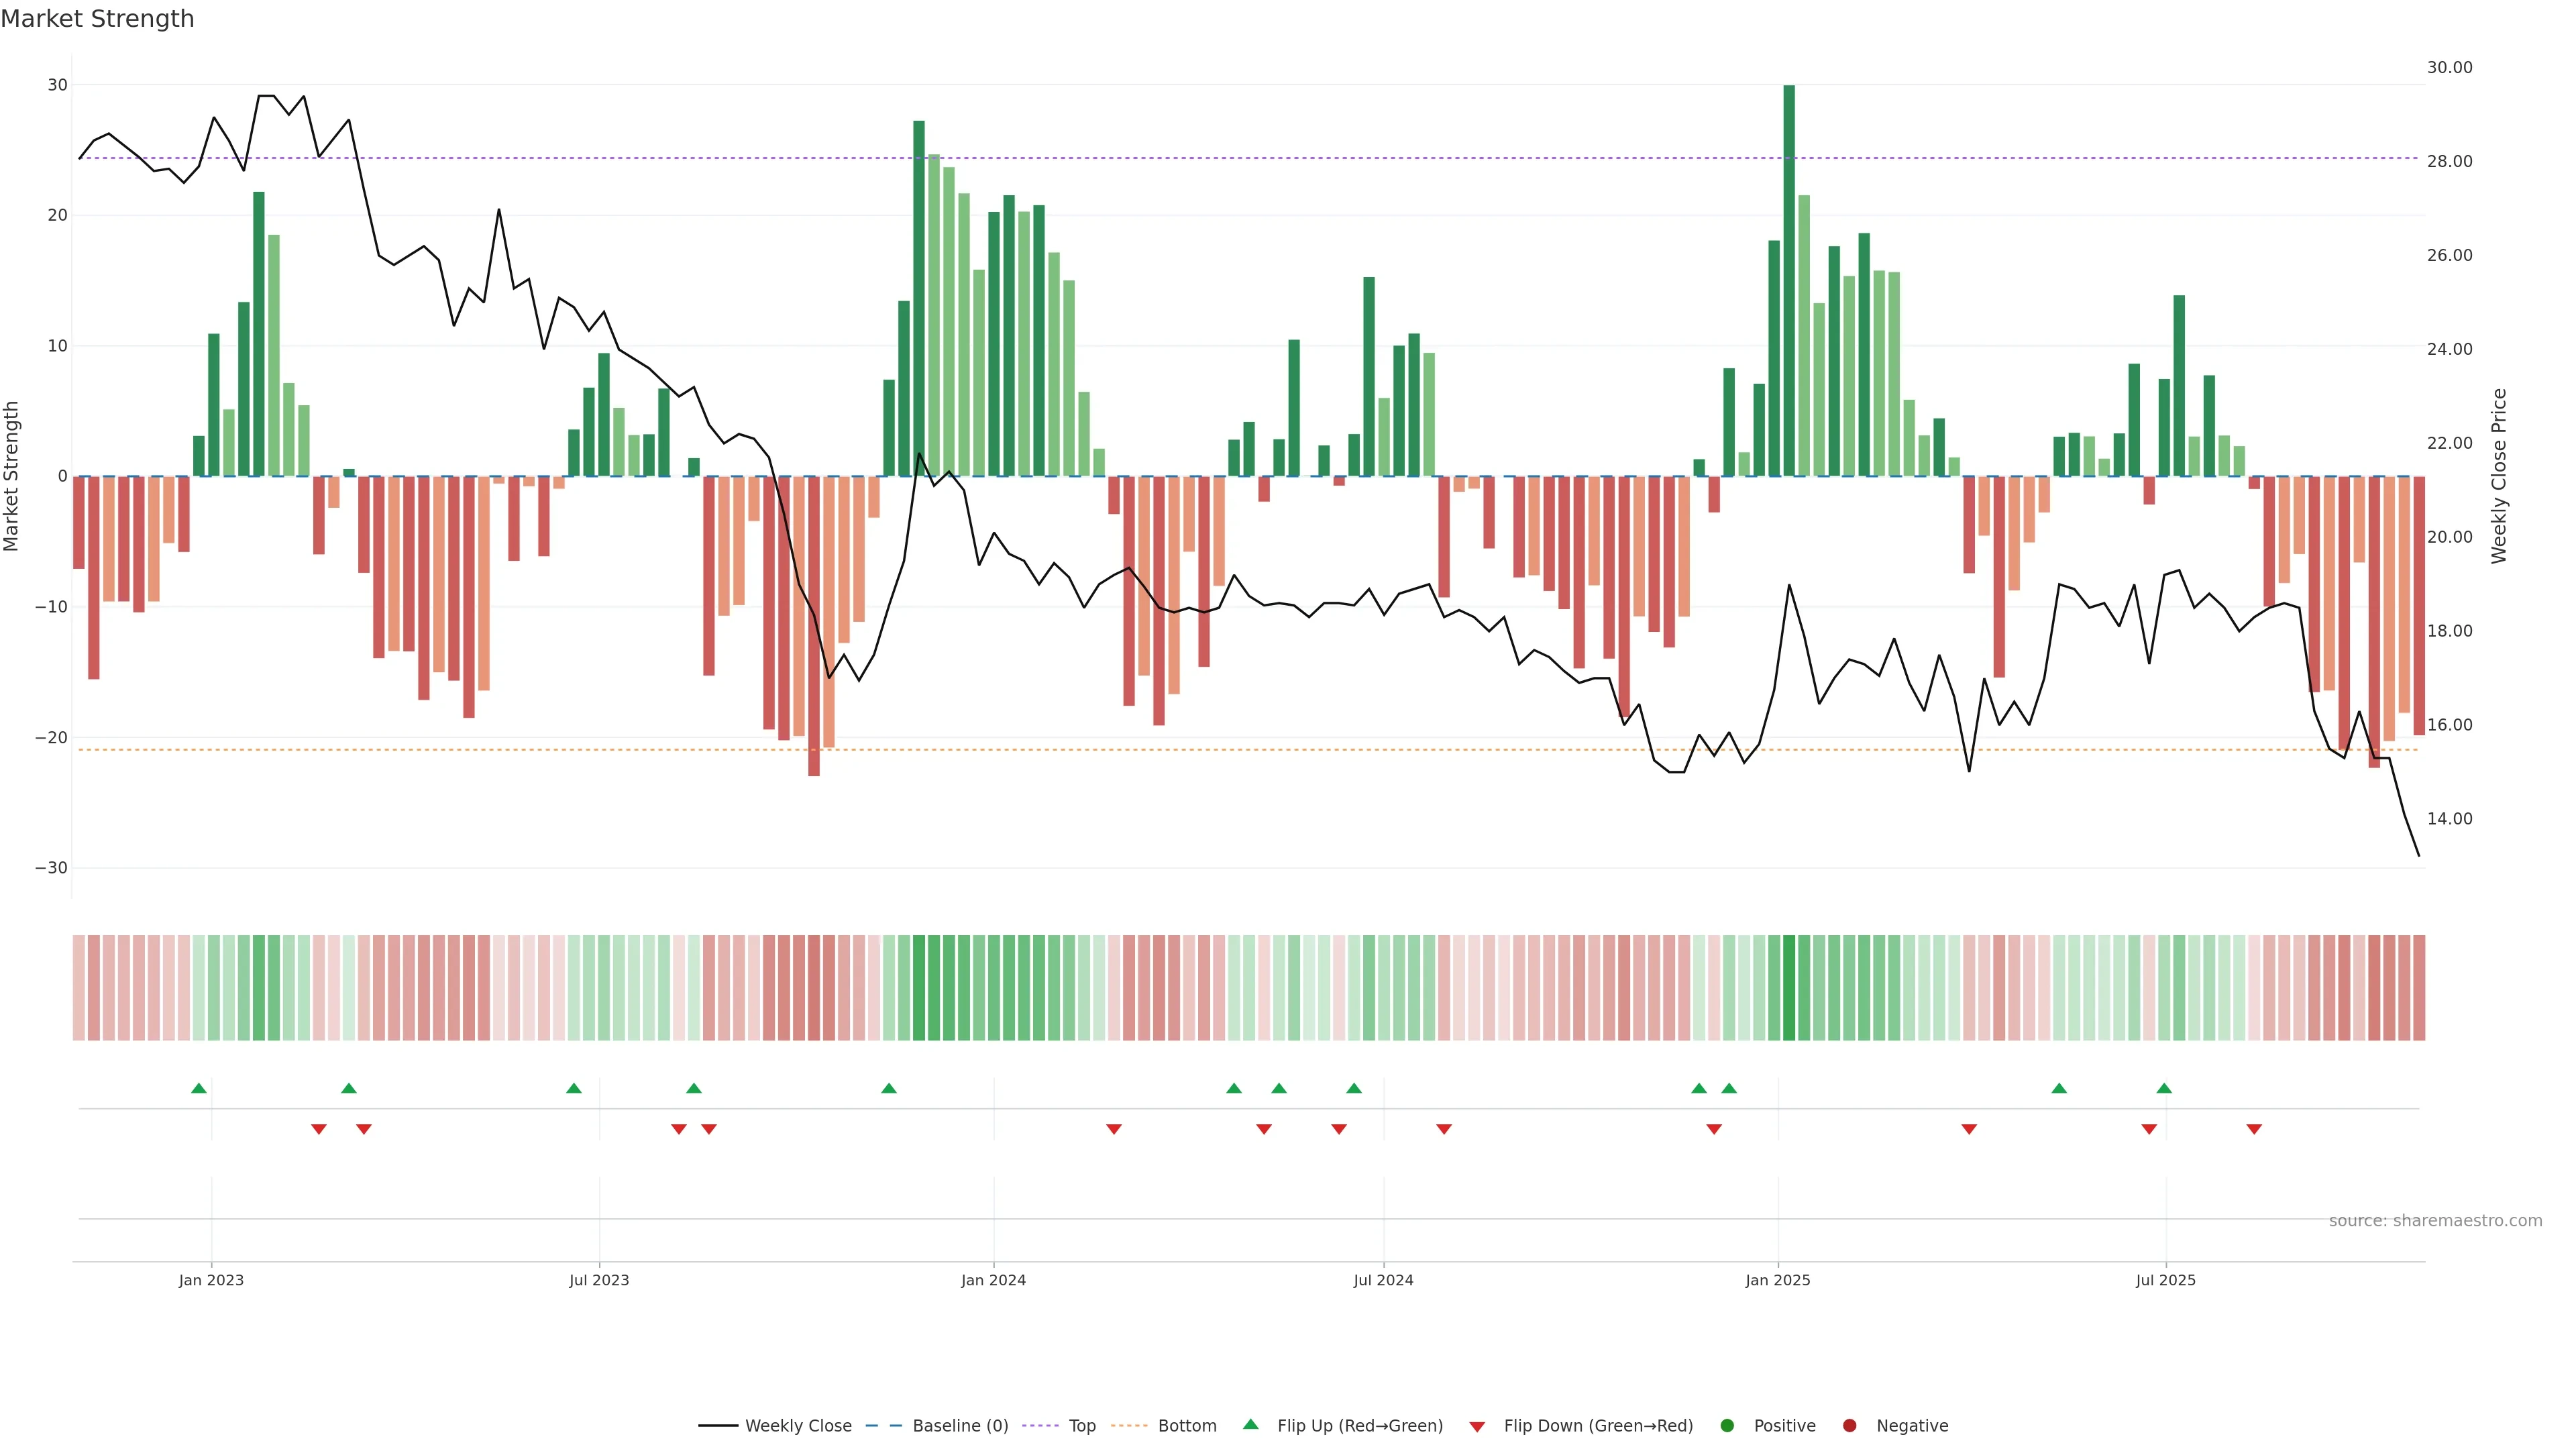Click the first green flip-up marker near Jan 2023

point(199,1088)
